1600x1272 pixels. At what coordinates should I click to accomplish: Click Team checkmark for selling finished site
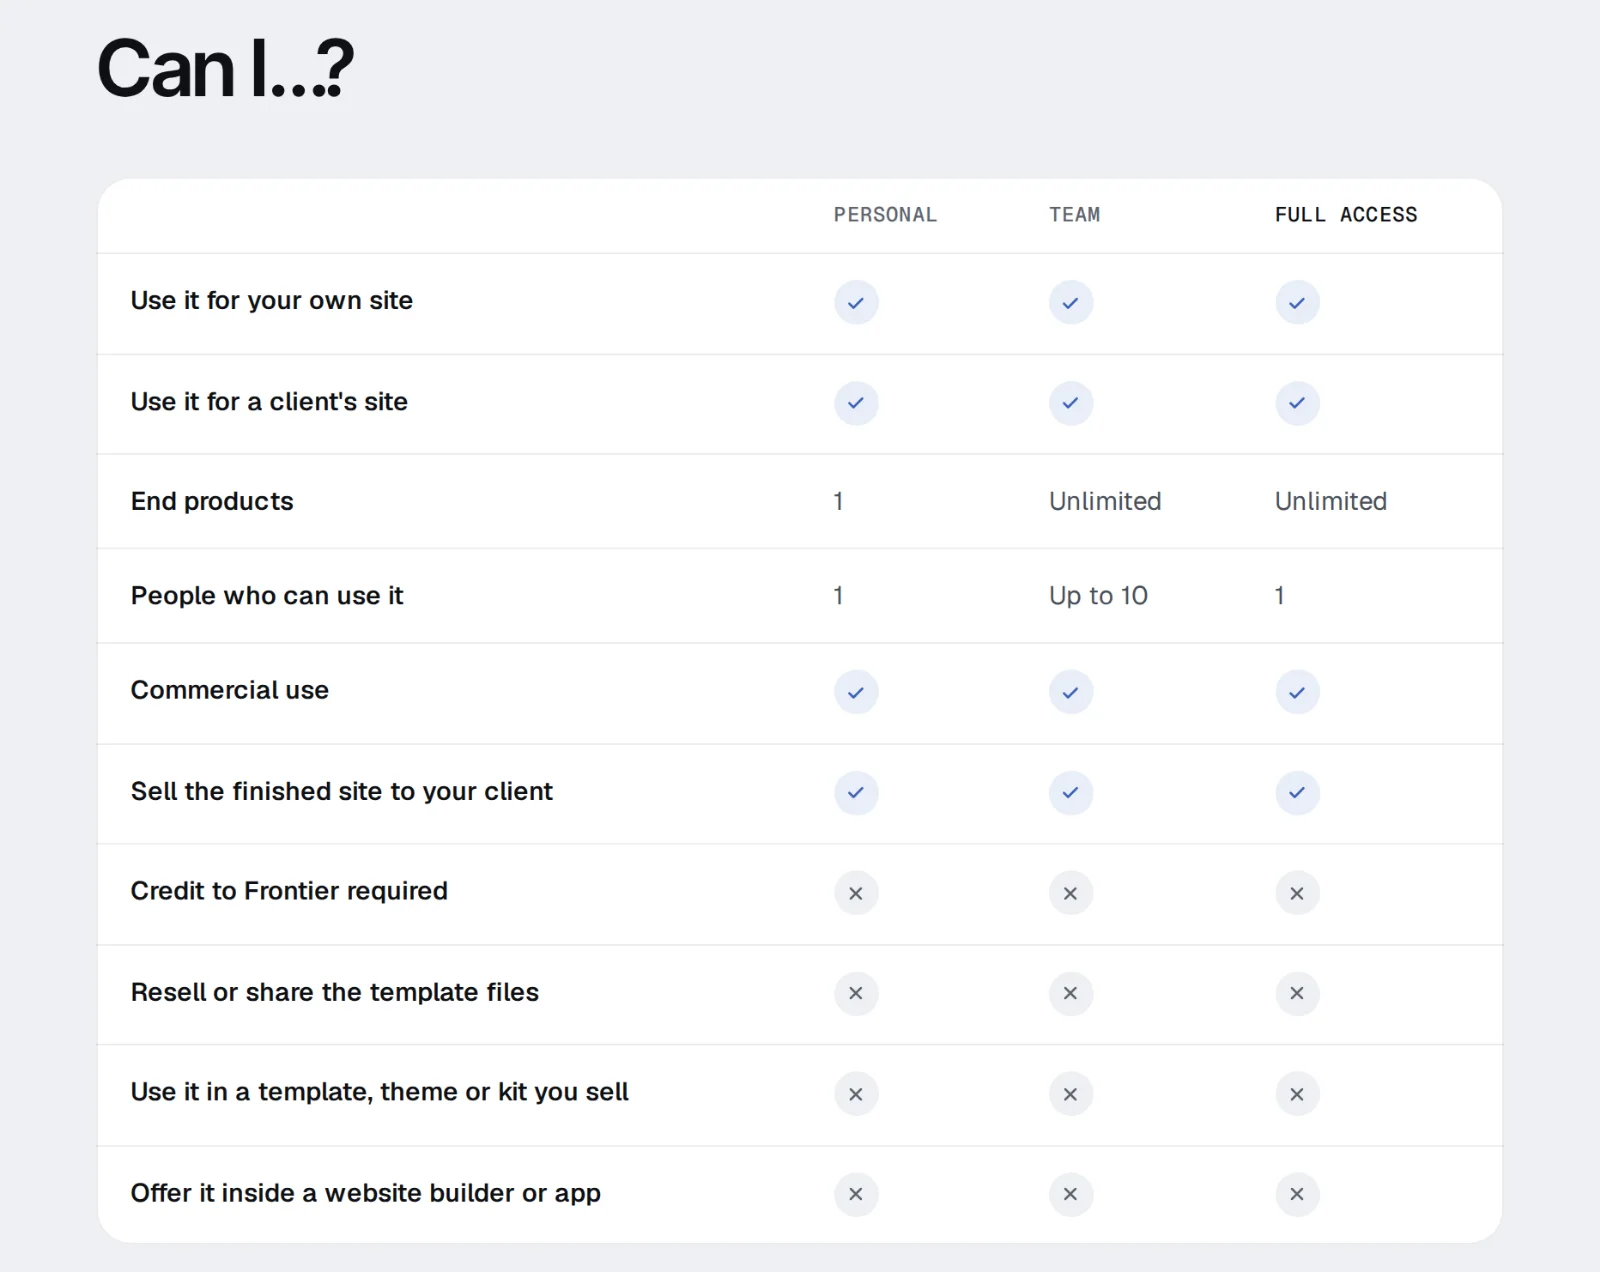point(1071,793)
